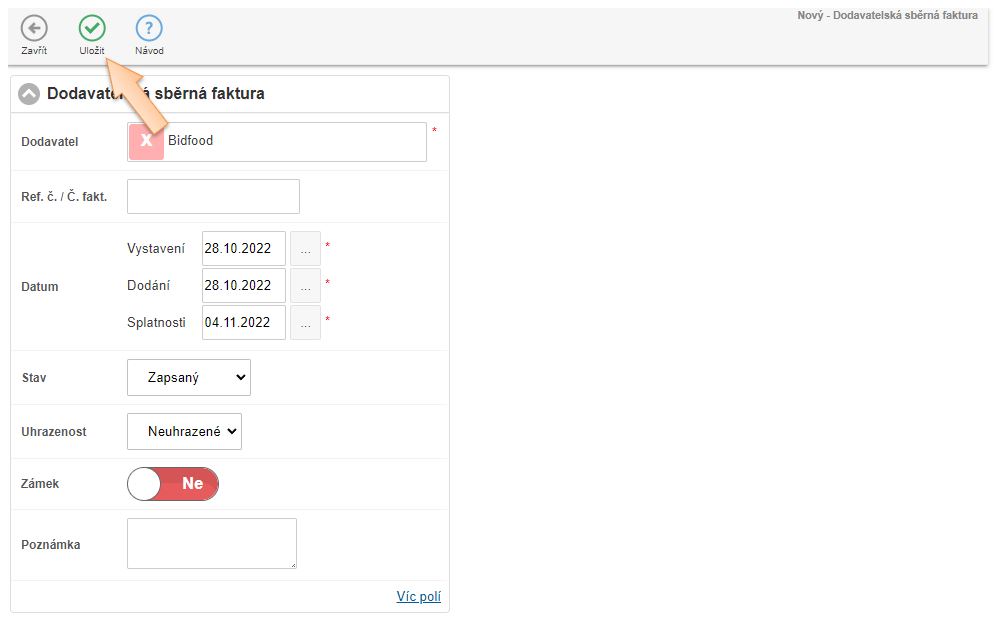Open date picker for Dodání
This screenshot has height=623, width=996.
(x=305, y=285)
